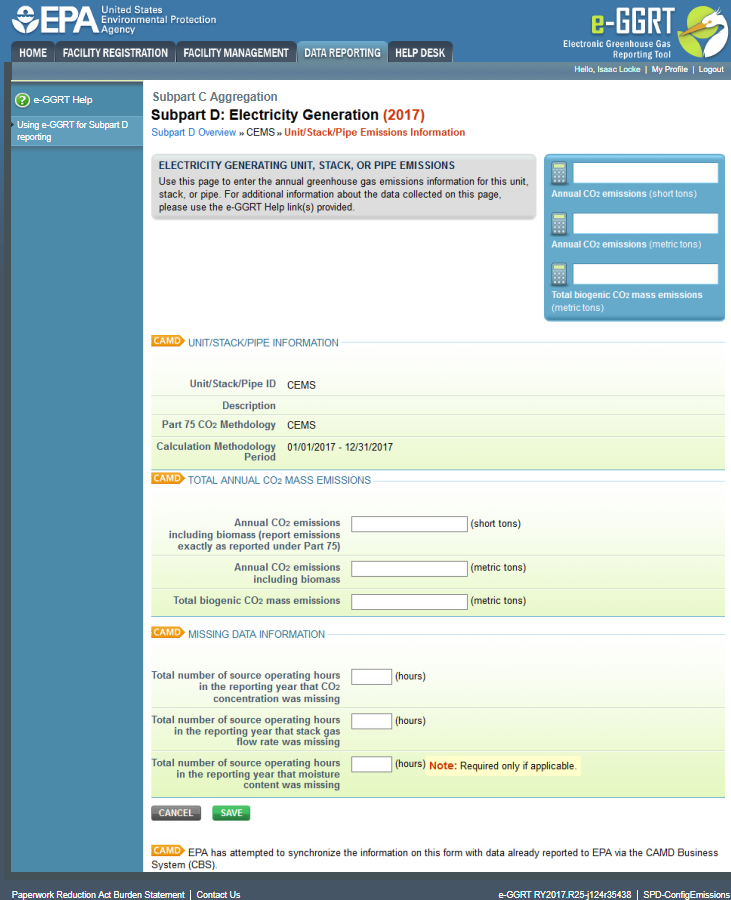Image resolution: width=731 pixels, height=900 pixels.
Task: Focus the CO2 concentration missing hours input
Action: 371,676
